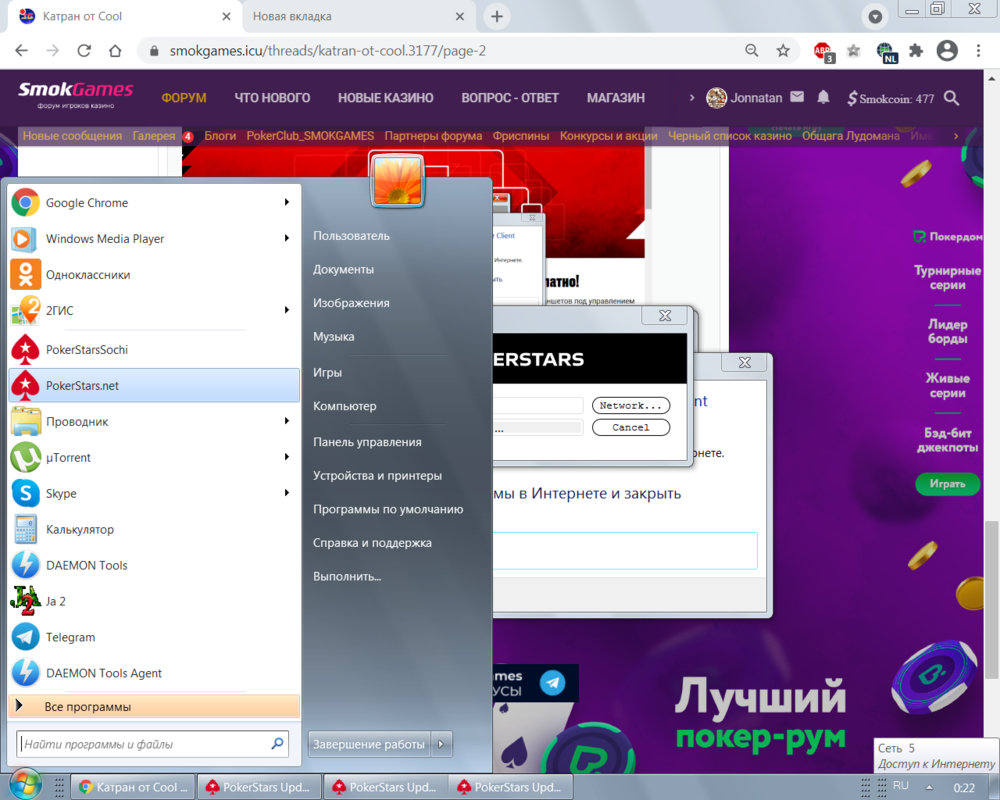Bookmark this page with the star icon
This screenshot has width=1000, height=800.
(783, 50)
